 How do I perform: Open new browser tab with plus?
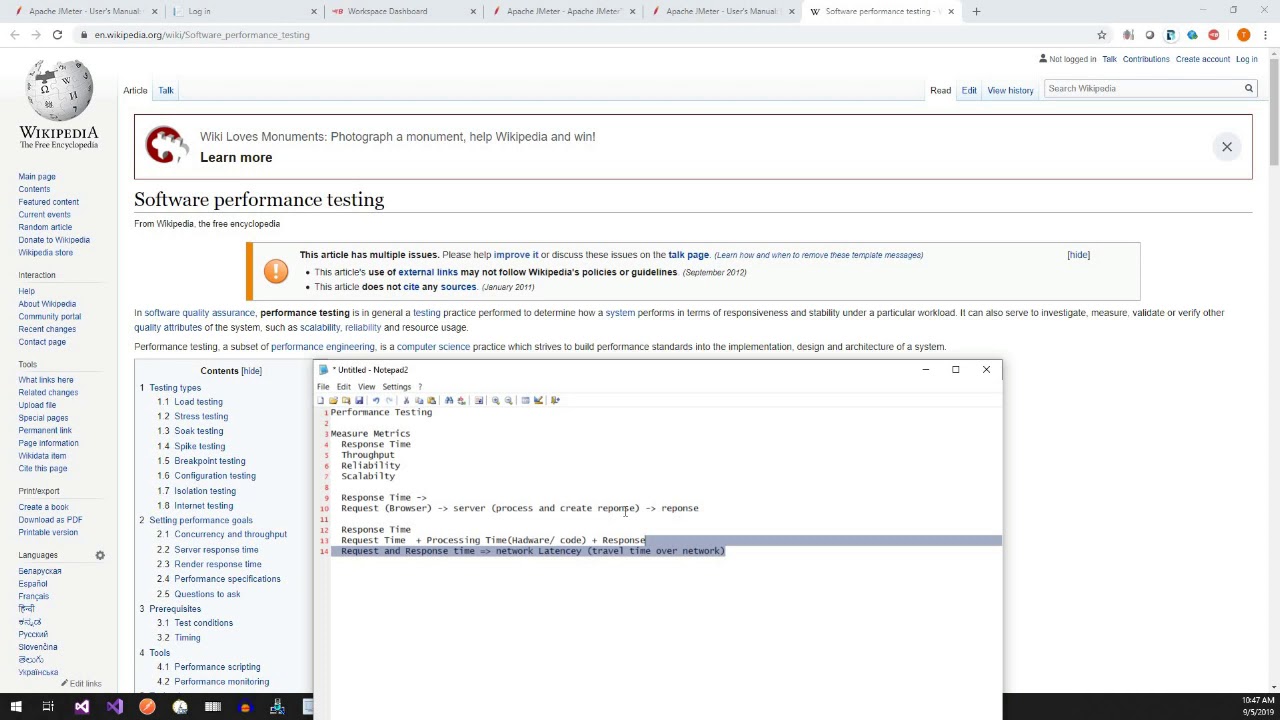click(x=976, y=11)
